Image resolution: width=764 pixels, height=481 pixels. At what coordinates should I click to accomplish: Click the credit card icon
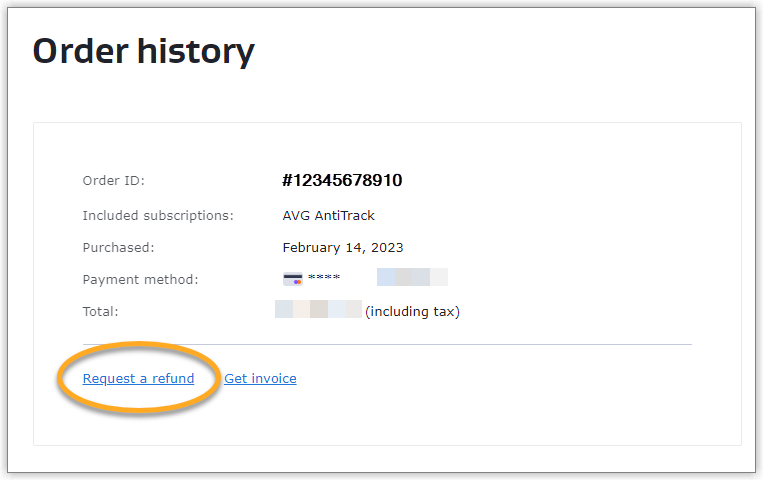293,279
